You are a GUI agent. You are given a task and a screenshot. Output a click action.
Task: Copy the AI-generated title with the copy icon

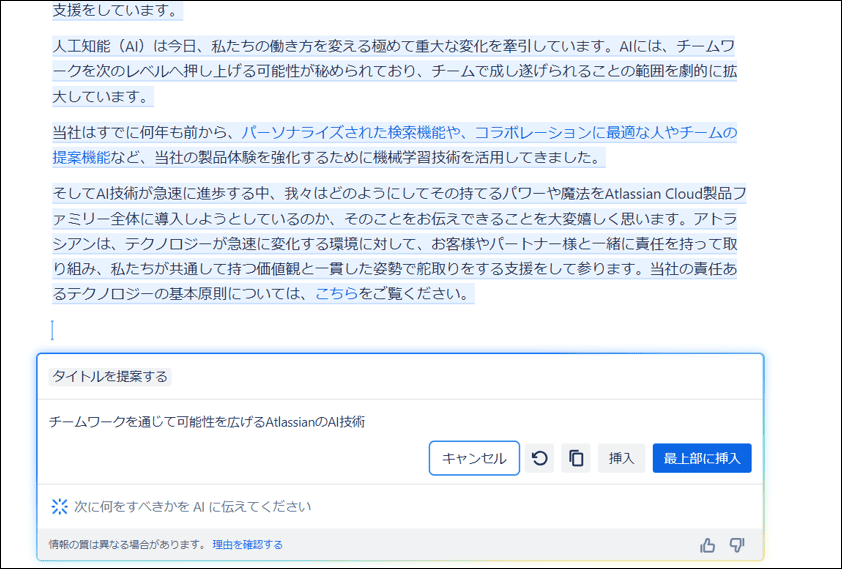(576, 458)
